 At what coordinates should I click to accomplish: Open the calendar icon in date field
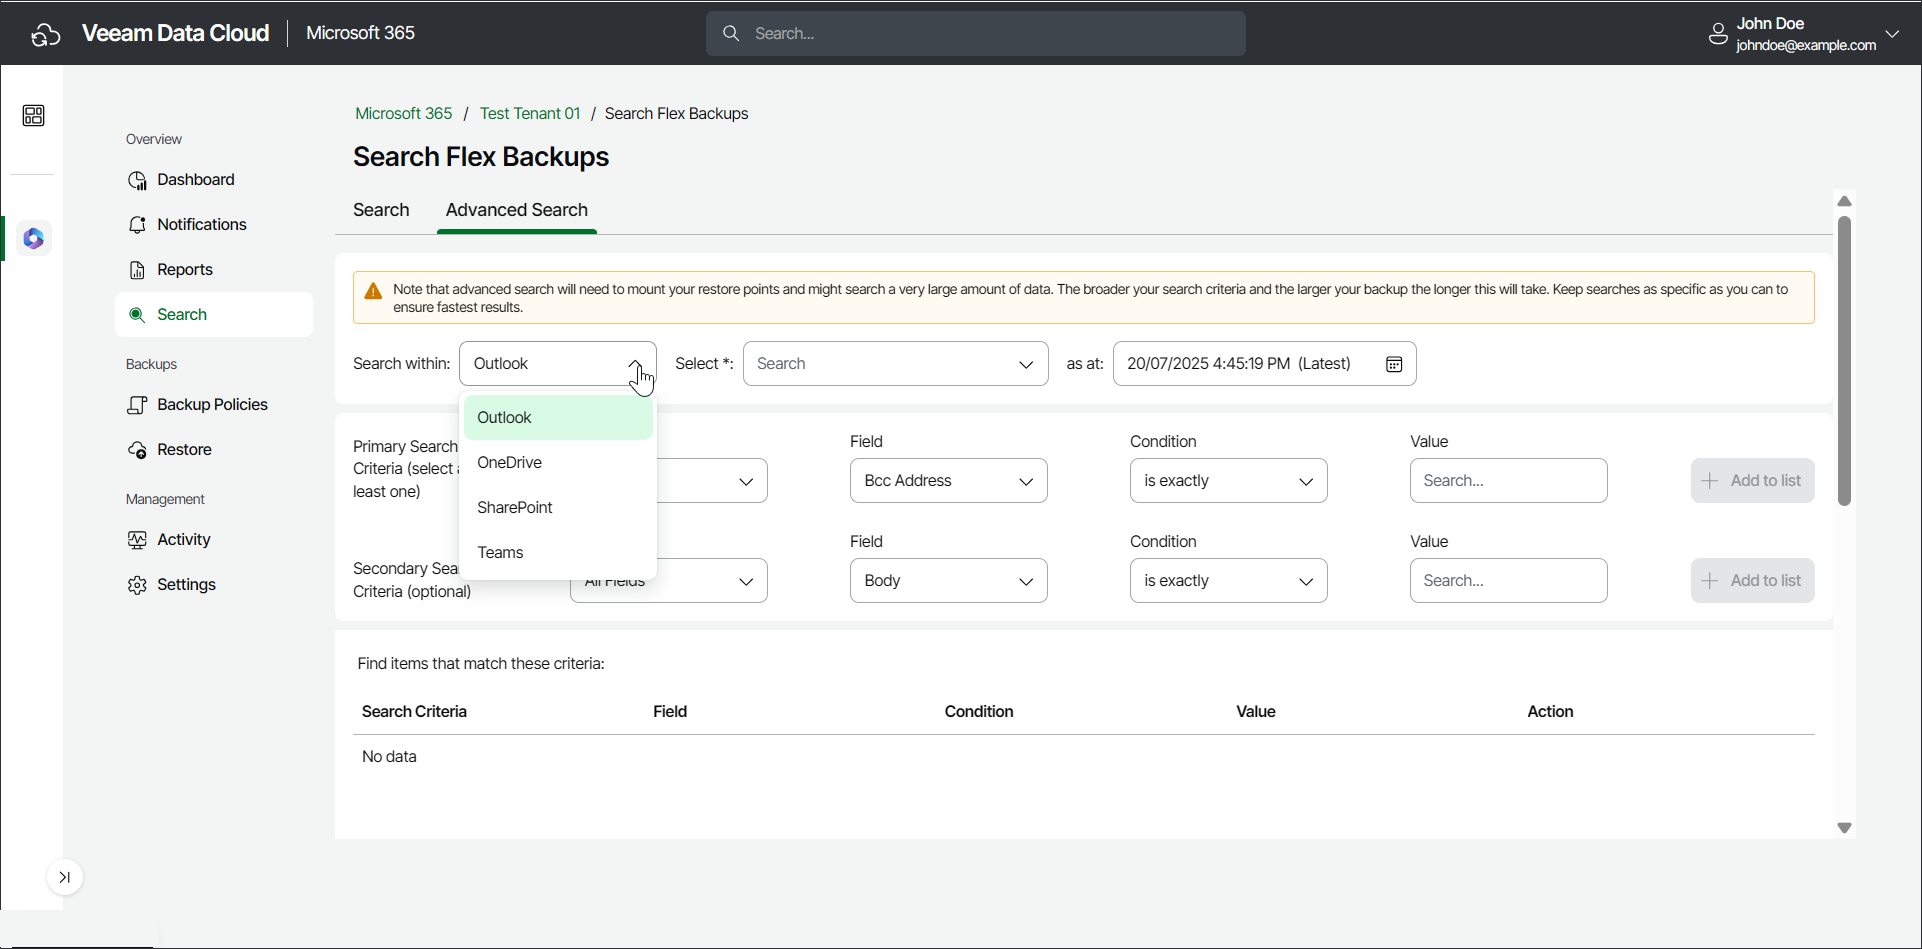[1394, 364]
